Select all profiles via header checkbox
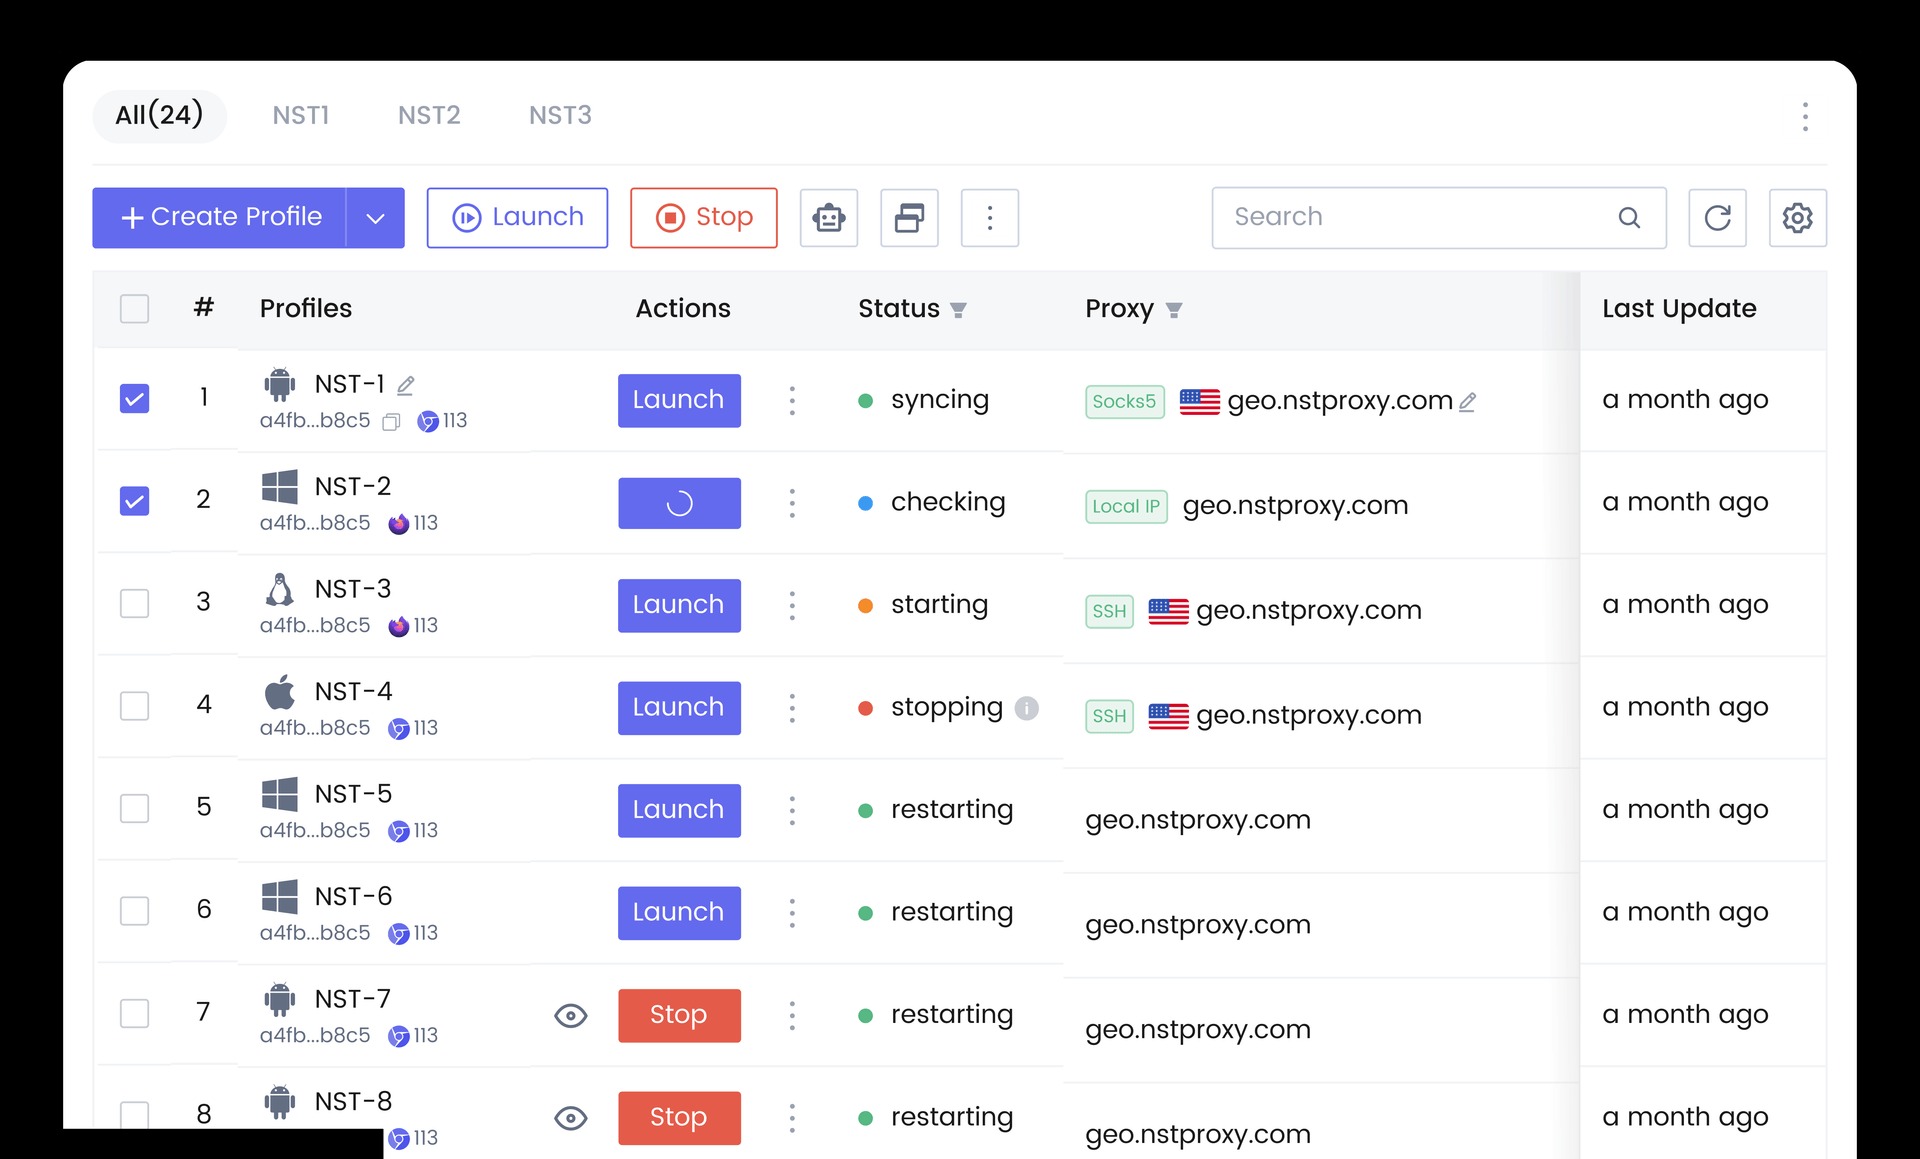The width and height of the screenshot is (1920, 1159). [x=134, y=309]
